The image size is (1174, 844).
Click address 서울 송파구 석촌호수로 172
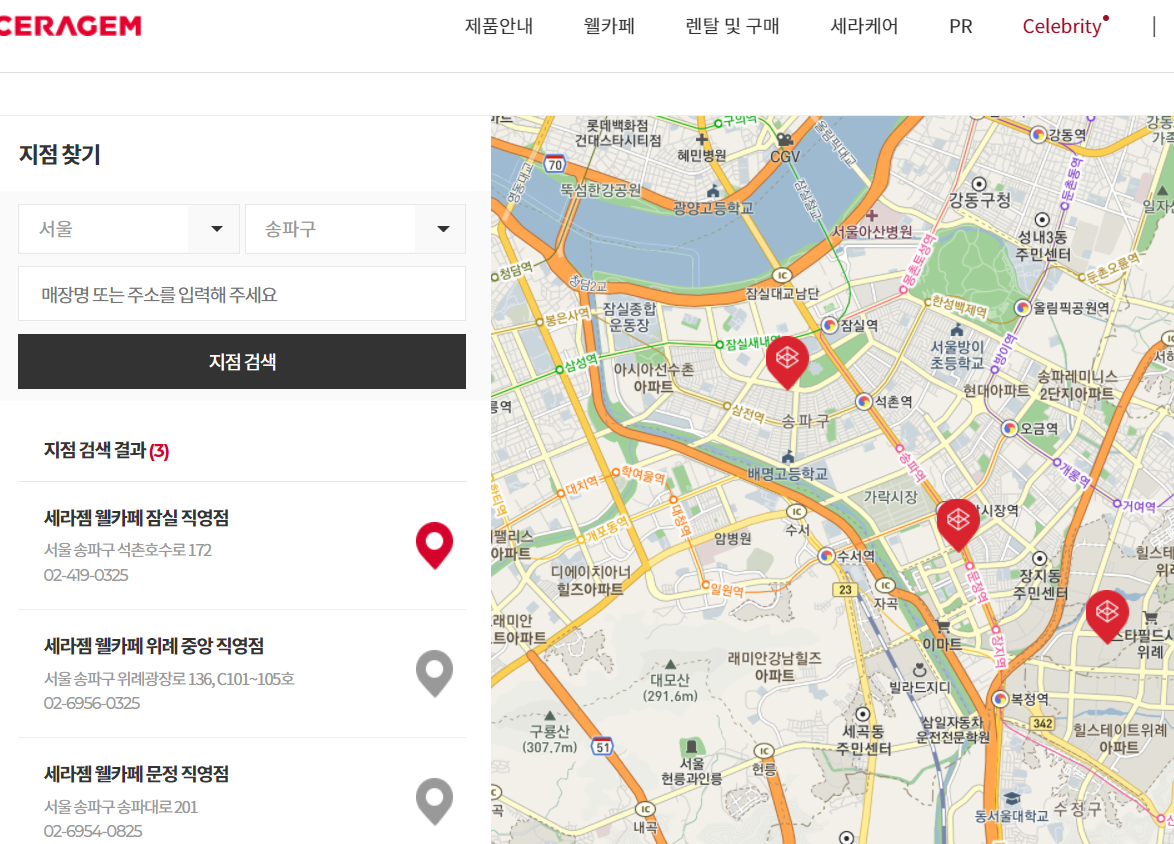click(x=127, y=550)
